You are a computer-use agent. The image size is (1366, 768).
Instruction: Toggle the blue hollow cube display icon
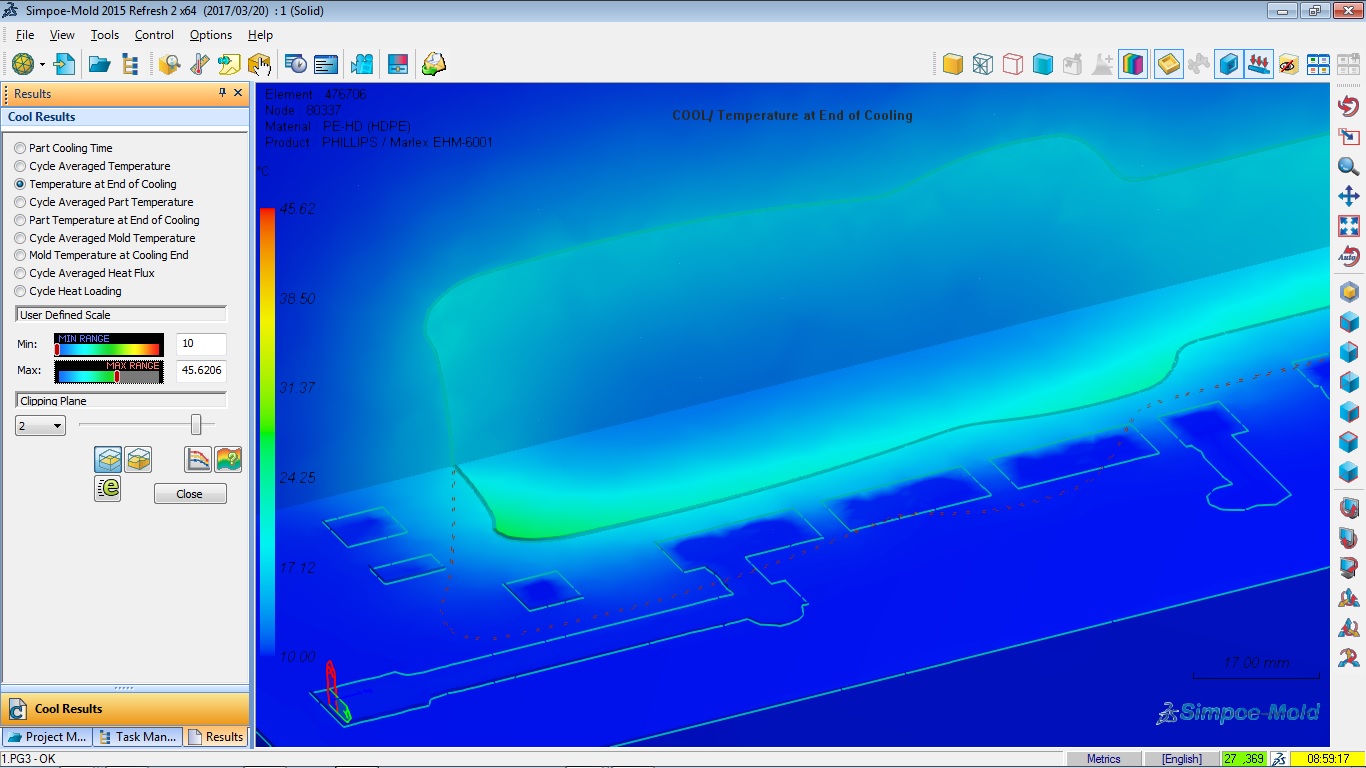pyautogui.click(x=1229, y=64)
